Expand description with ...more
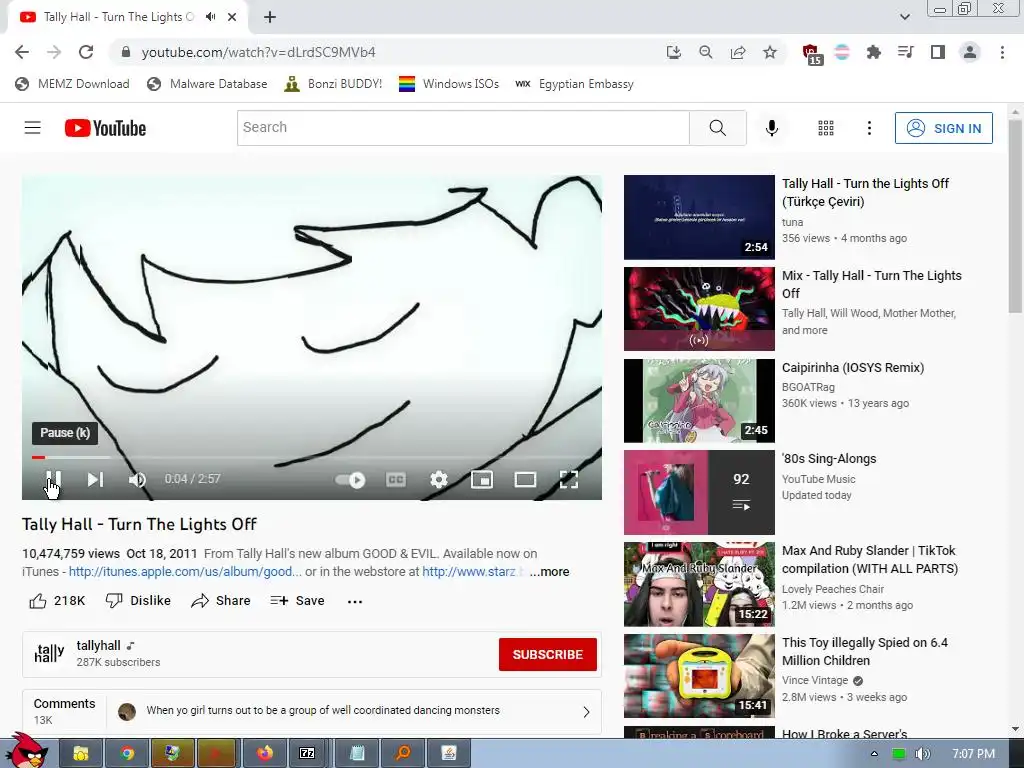Viewport: 1024px width, 768px height. coord(549,571)
